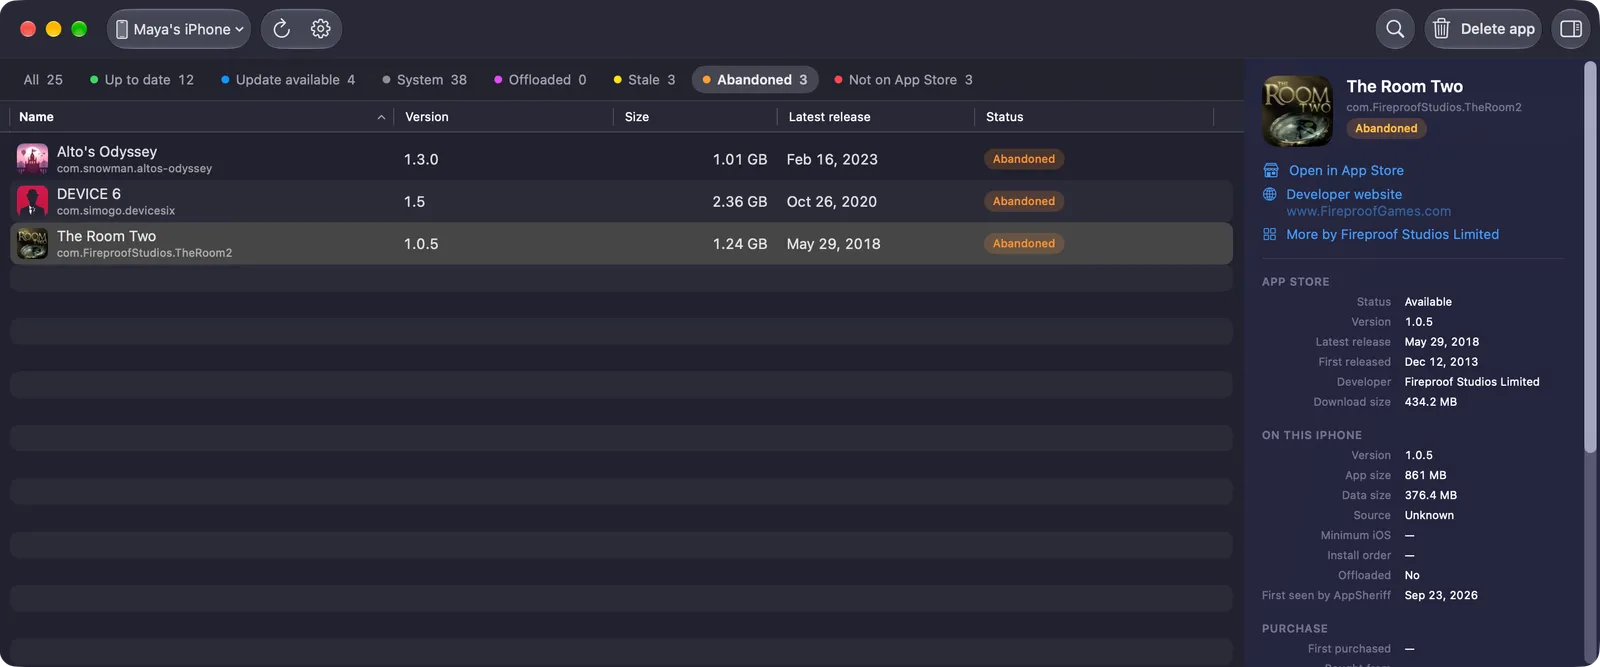This screenshot has height=667, width=1600.
Task: Click the refresh icon in toolbar
Action: (x=282, y=29)
